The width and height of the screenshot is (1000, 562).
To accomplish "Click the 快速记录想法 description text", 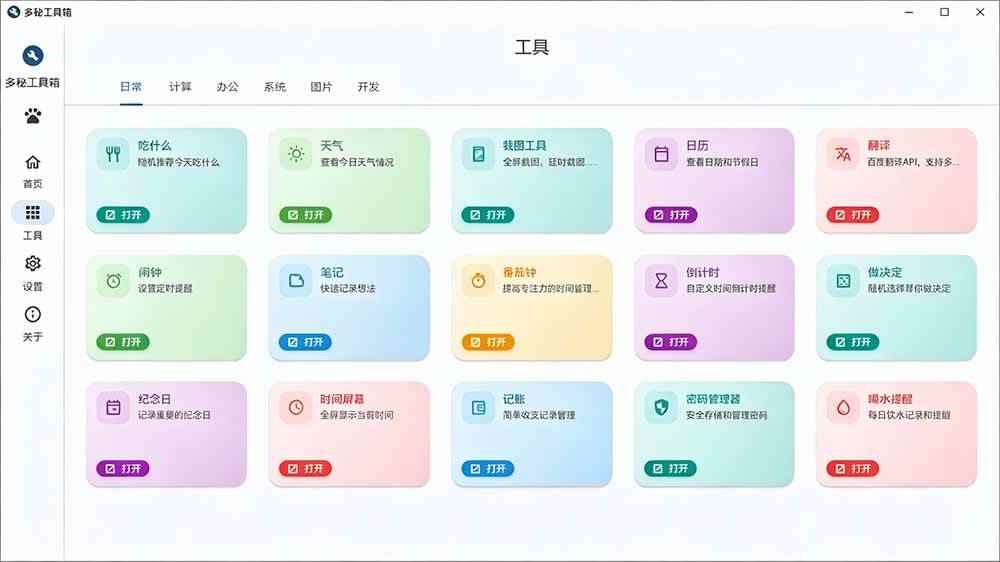I will coord(348,288).
